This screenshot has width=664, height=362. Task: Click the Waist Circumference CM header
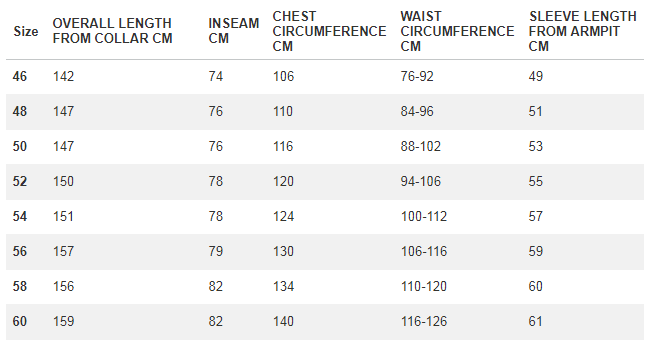[x=457, y=31]
